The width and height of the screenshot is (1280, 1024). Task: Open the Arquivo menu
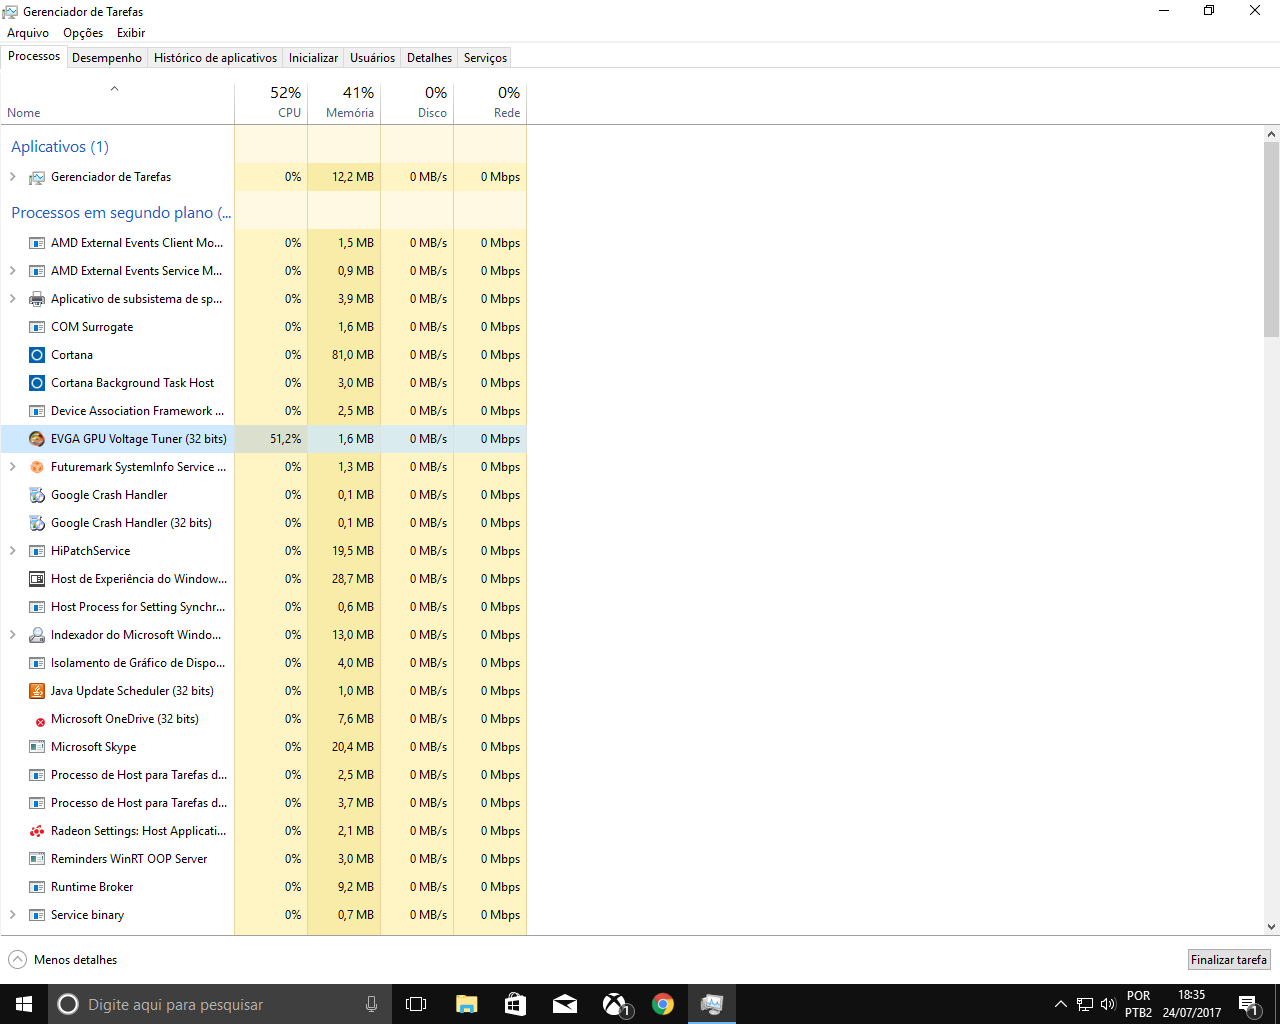coord(28,33)
